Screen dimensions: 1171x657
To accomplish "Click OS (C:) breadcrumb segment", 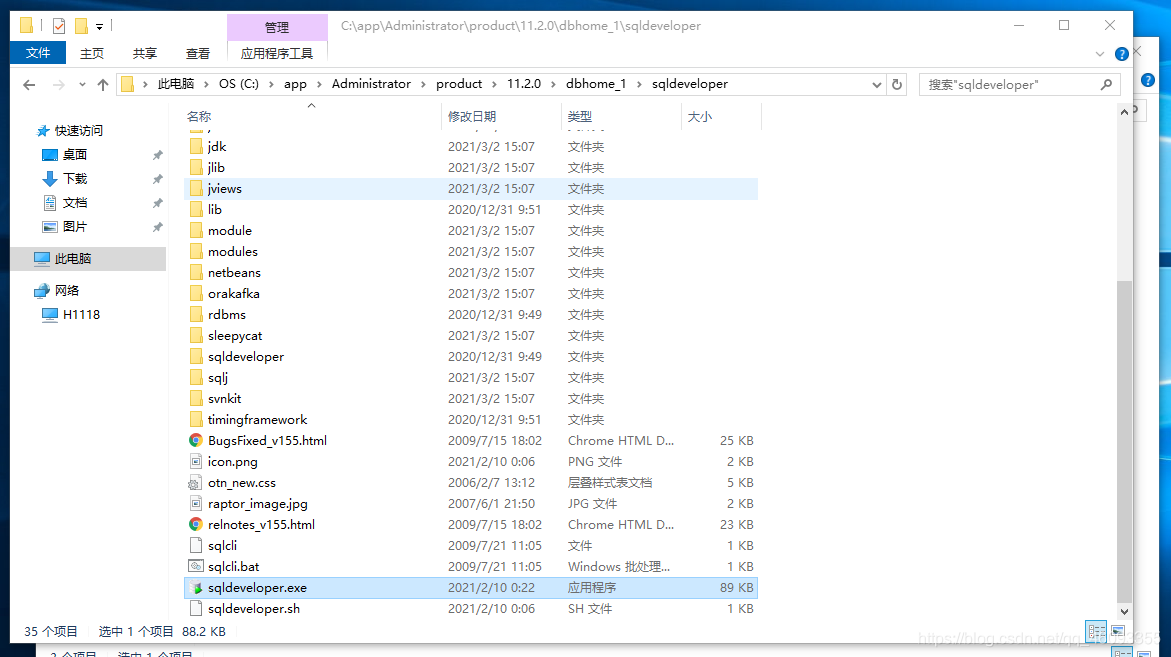I will coord(239,84).
